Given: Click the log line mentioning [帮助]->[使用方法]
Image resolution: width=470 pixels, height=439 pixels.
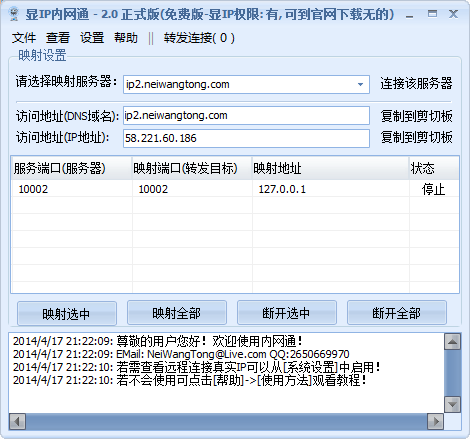Looking at the screenshot, I should (x=190, y=380).
